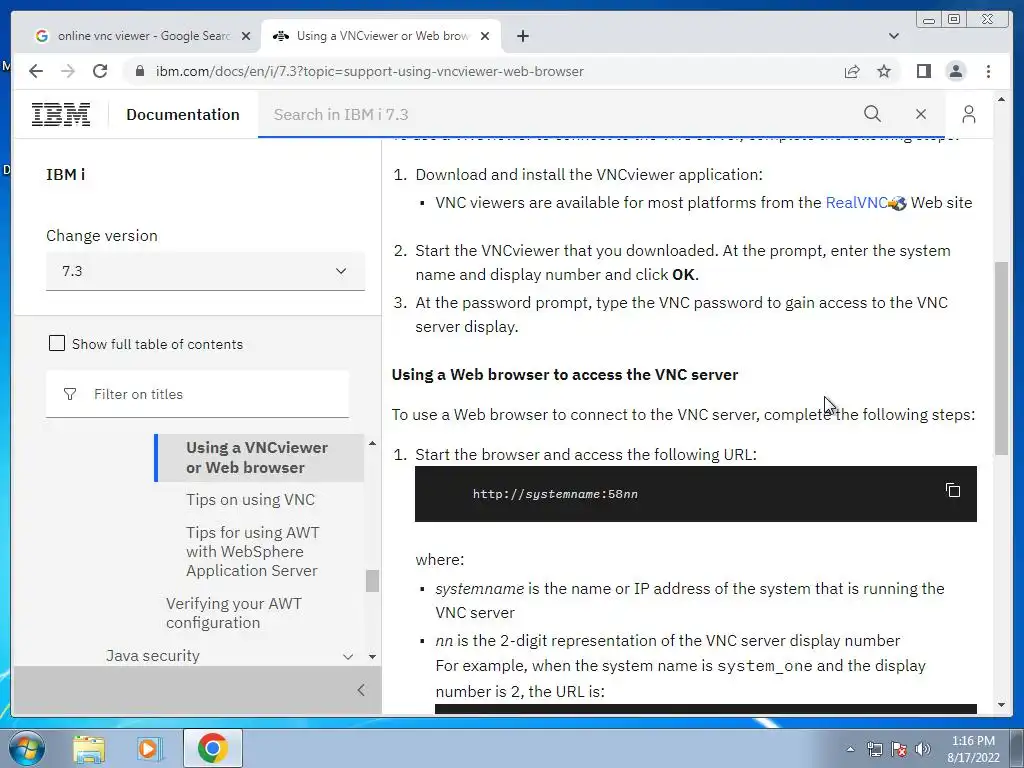Open the tab search chevron
Image resolution: width=1024 pixels, height=768 pixels.
tap(893, 37)
